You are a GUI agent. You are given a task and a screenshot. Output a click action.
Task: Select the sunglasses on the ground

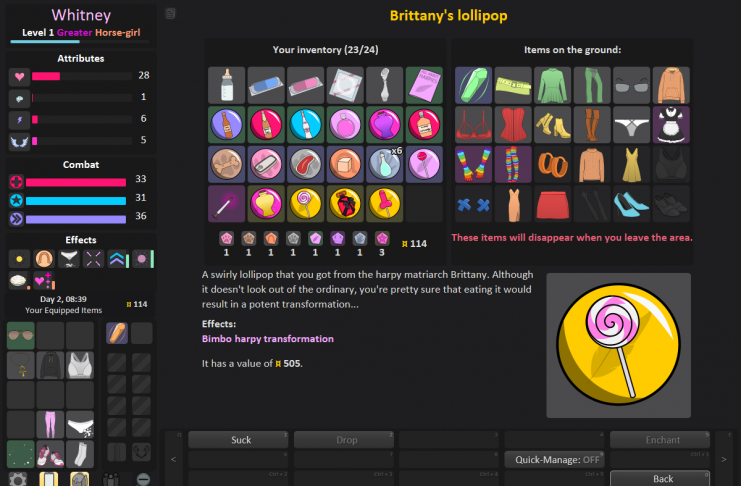pyautogui.click(x=631, y=84)
